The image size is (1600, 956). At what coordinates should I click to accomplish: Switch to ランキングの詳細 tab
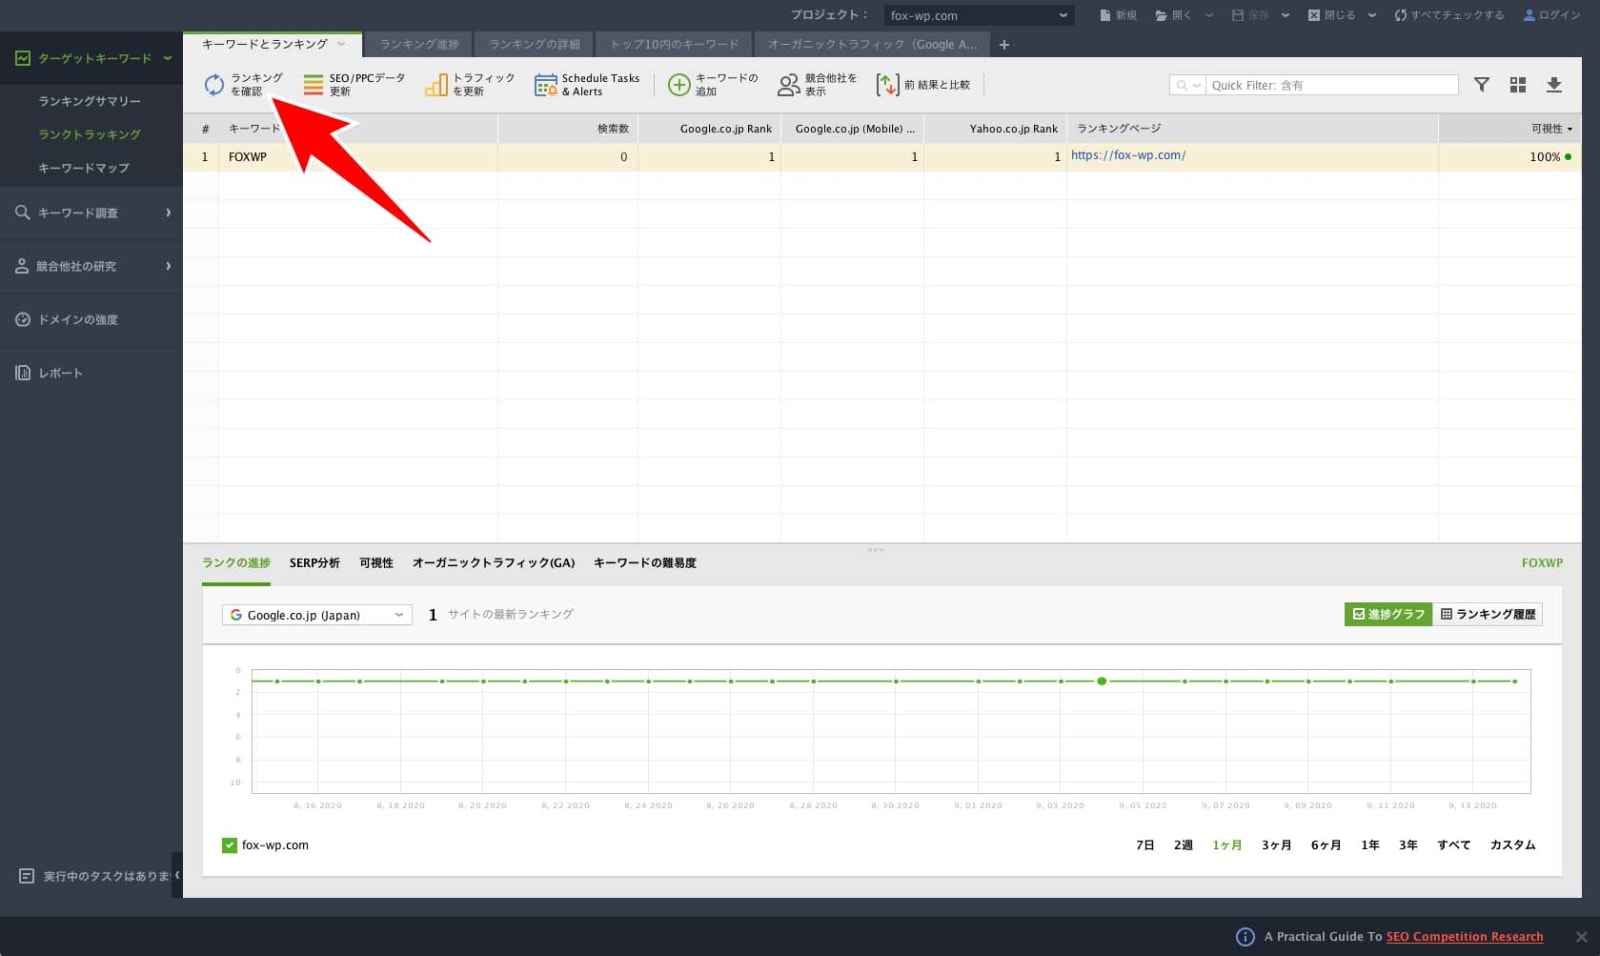click(534, 44)
